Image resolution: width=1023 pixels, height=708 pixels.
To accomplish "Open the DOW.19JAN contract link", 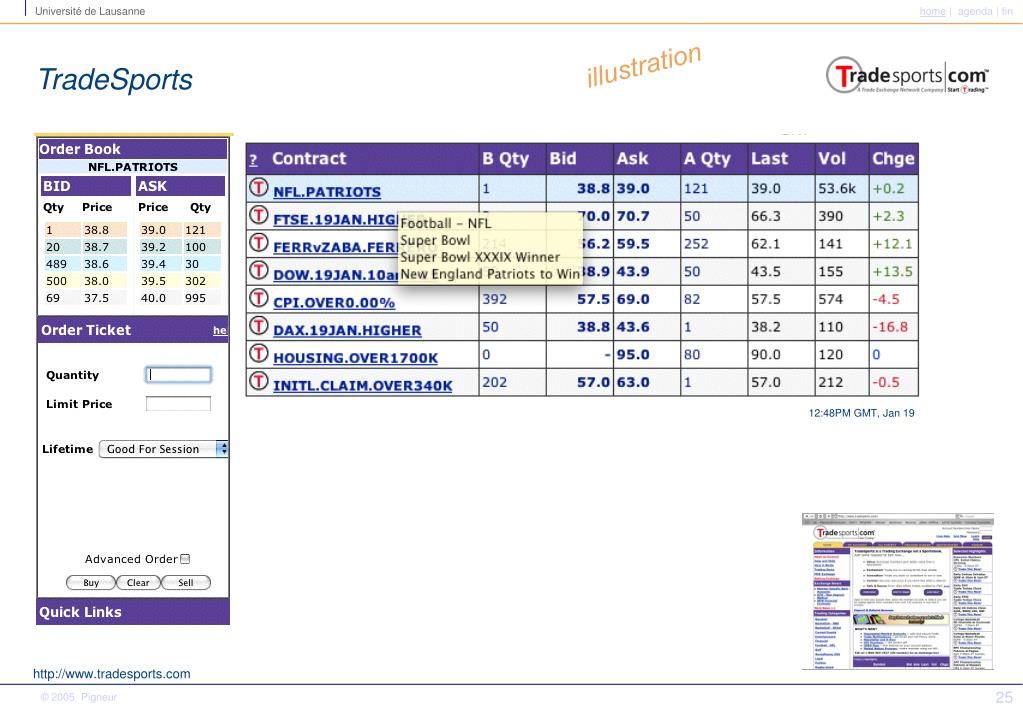I will tap(335, 275).
